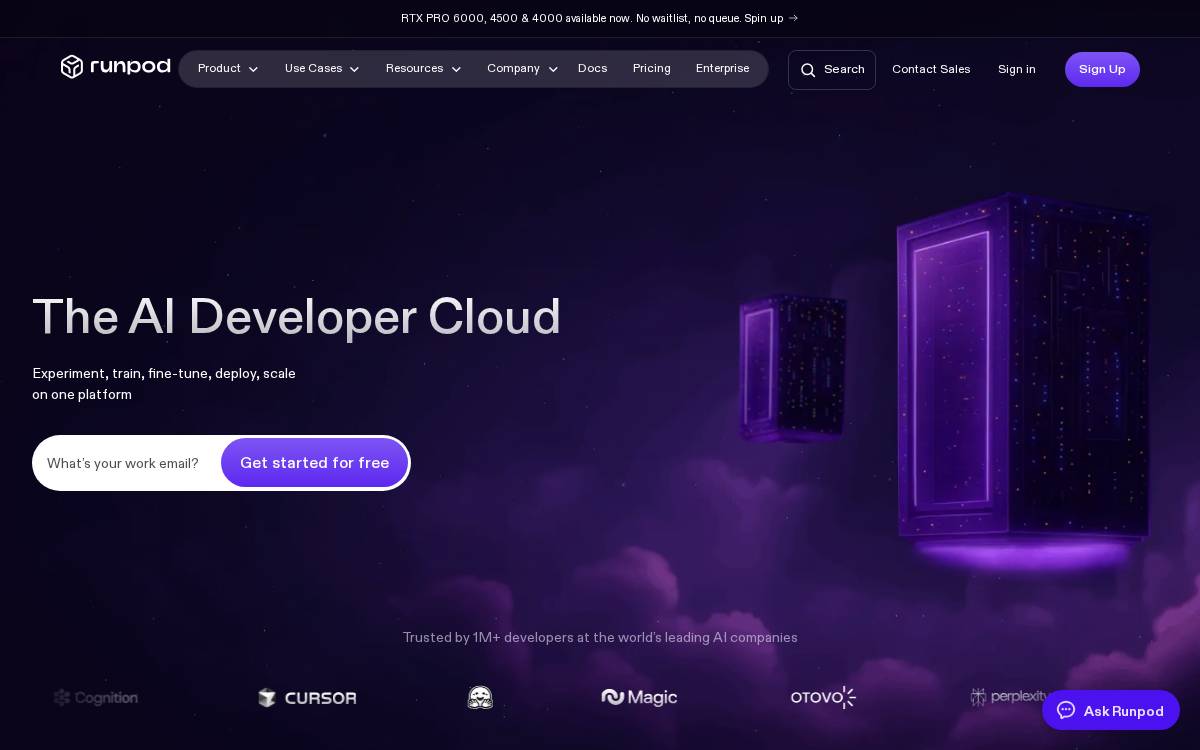Click the Cognition logo

(96, 697)
